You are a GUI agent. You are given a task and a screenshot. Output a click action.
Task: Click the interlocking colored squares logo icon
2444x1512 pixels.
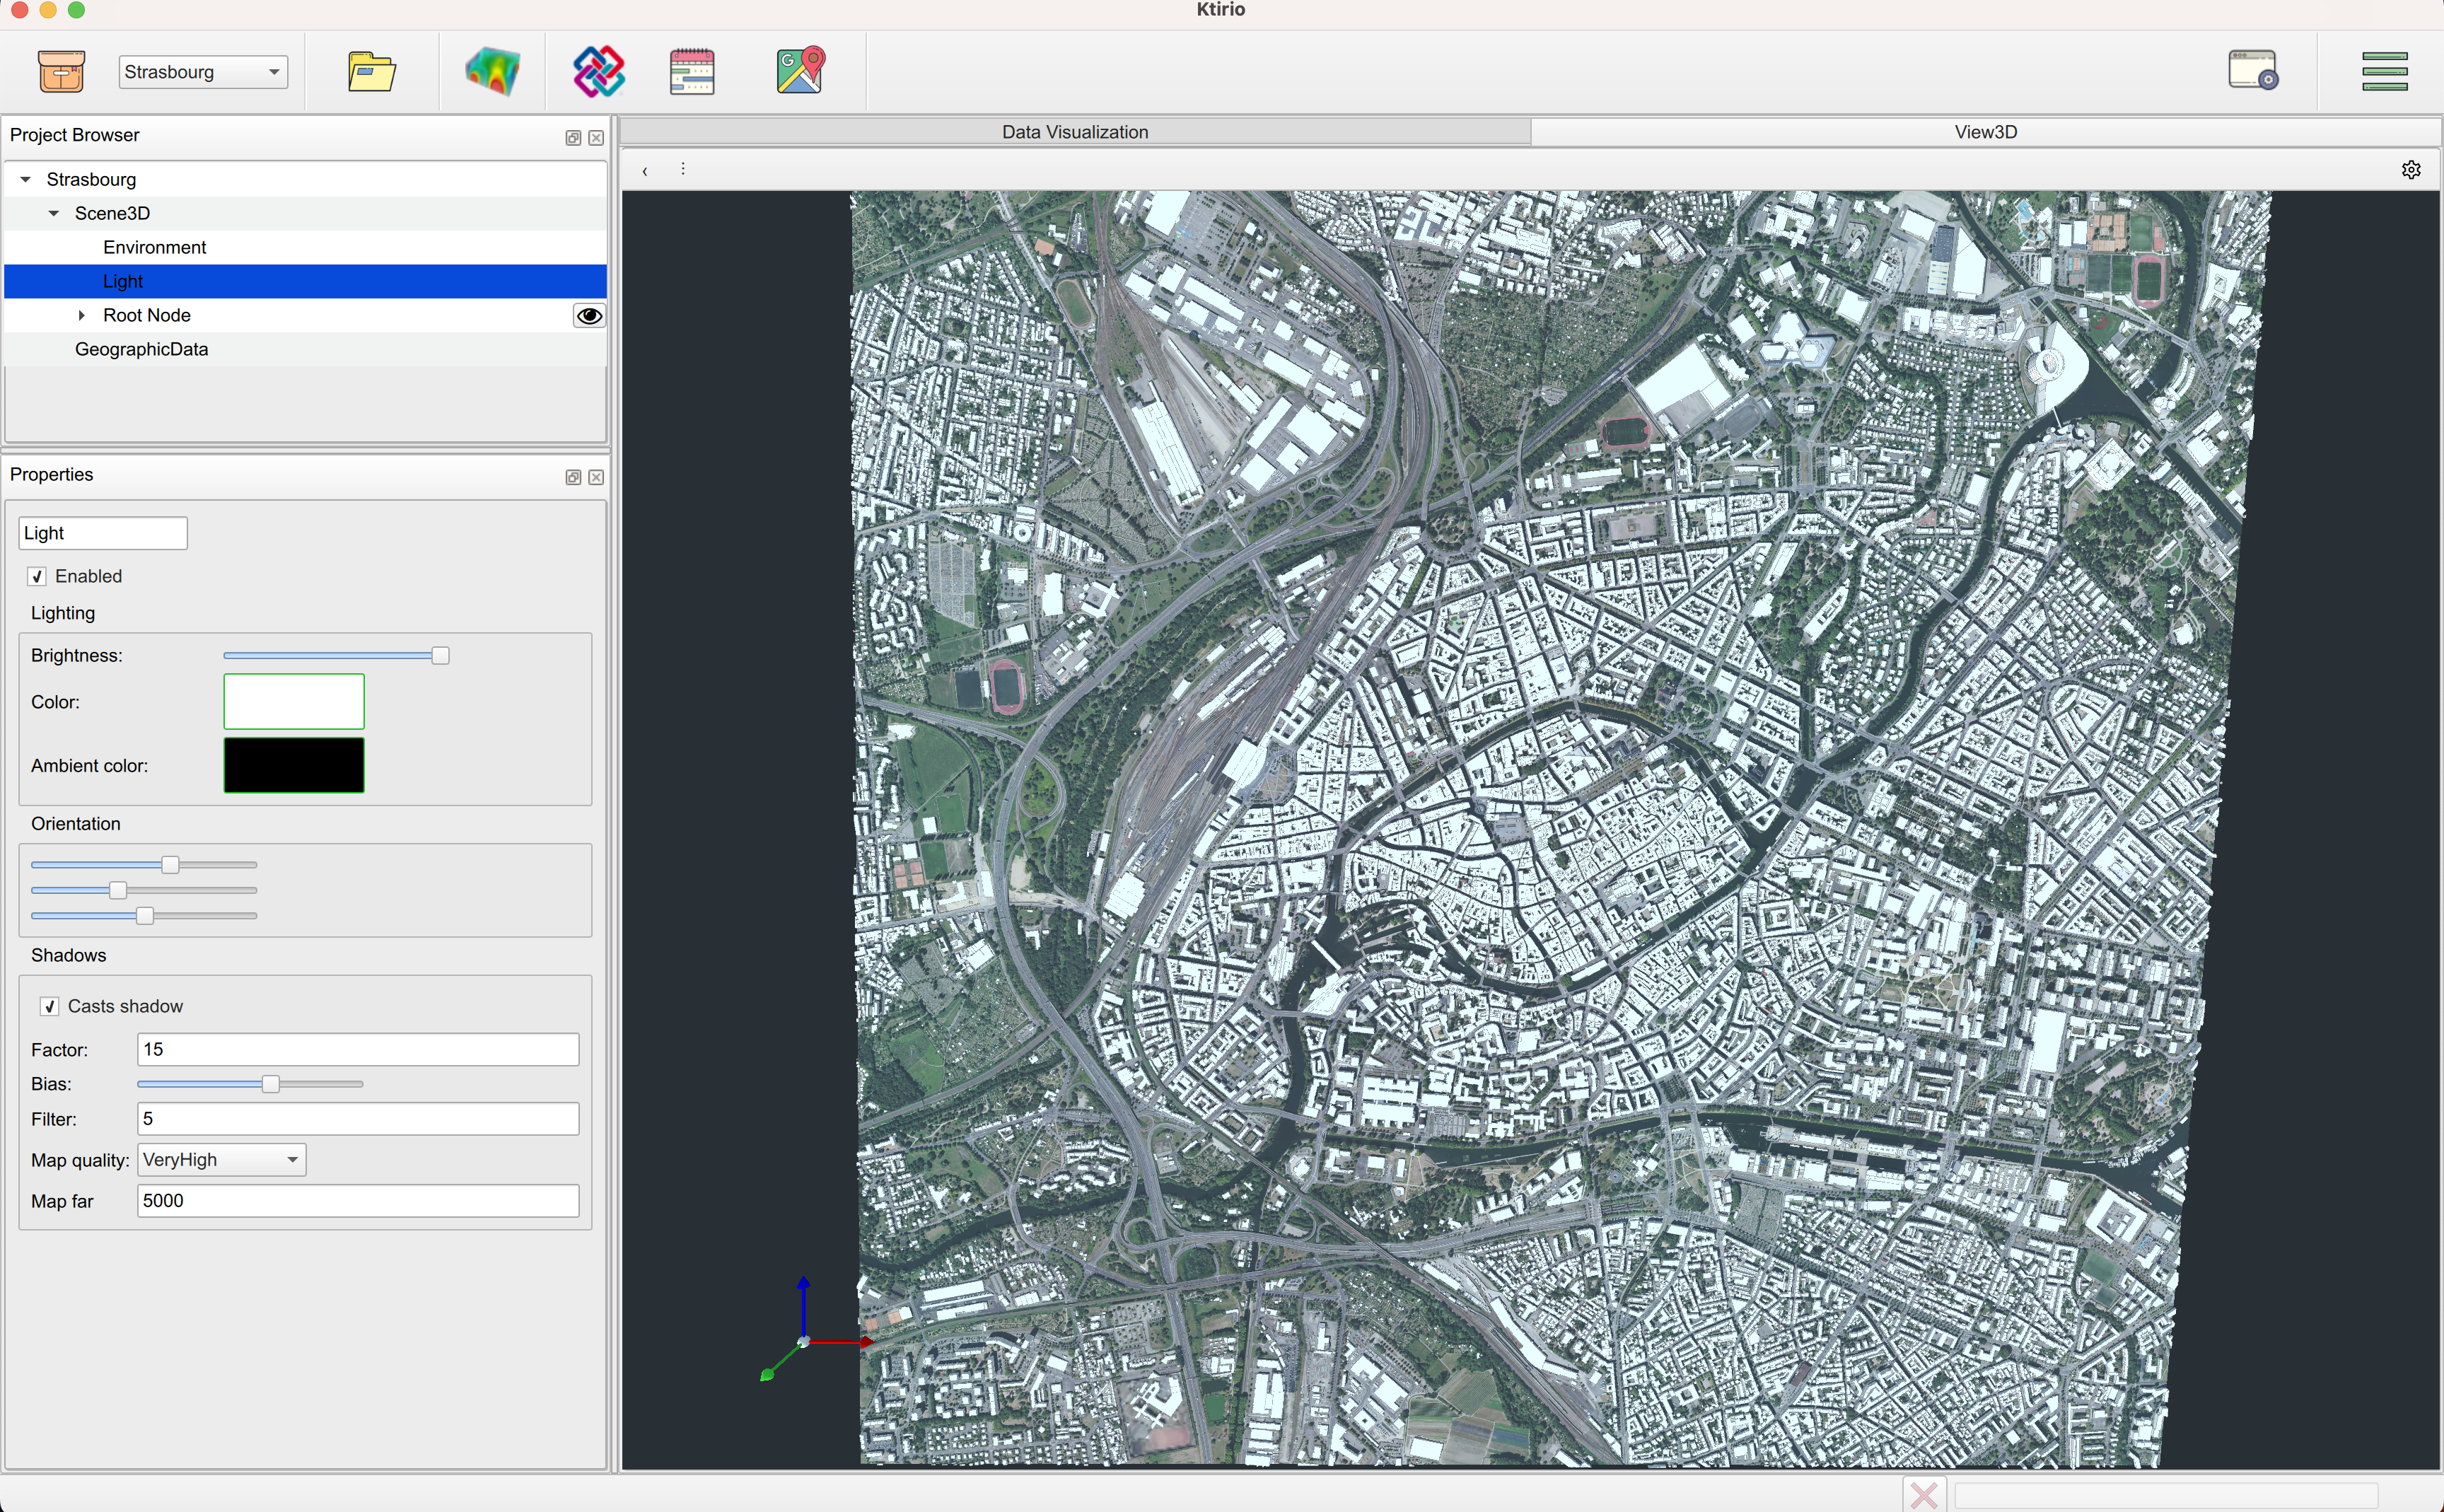click(x=598, y=72)
